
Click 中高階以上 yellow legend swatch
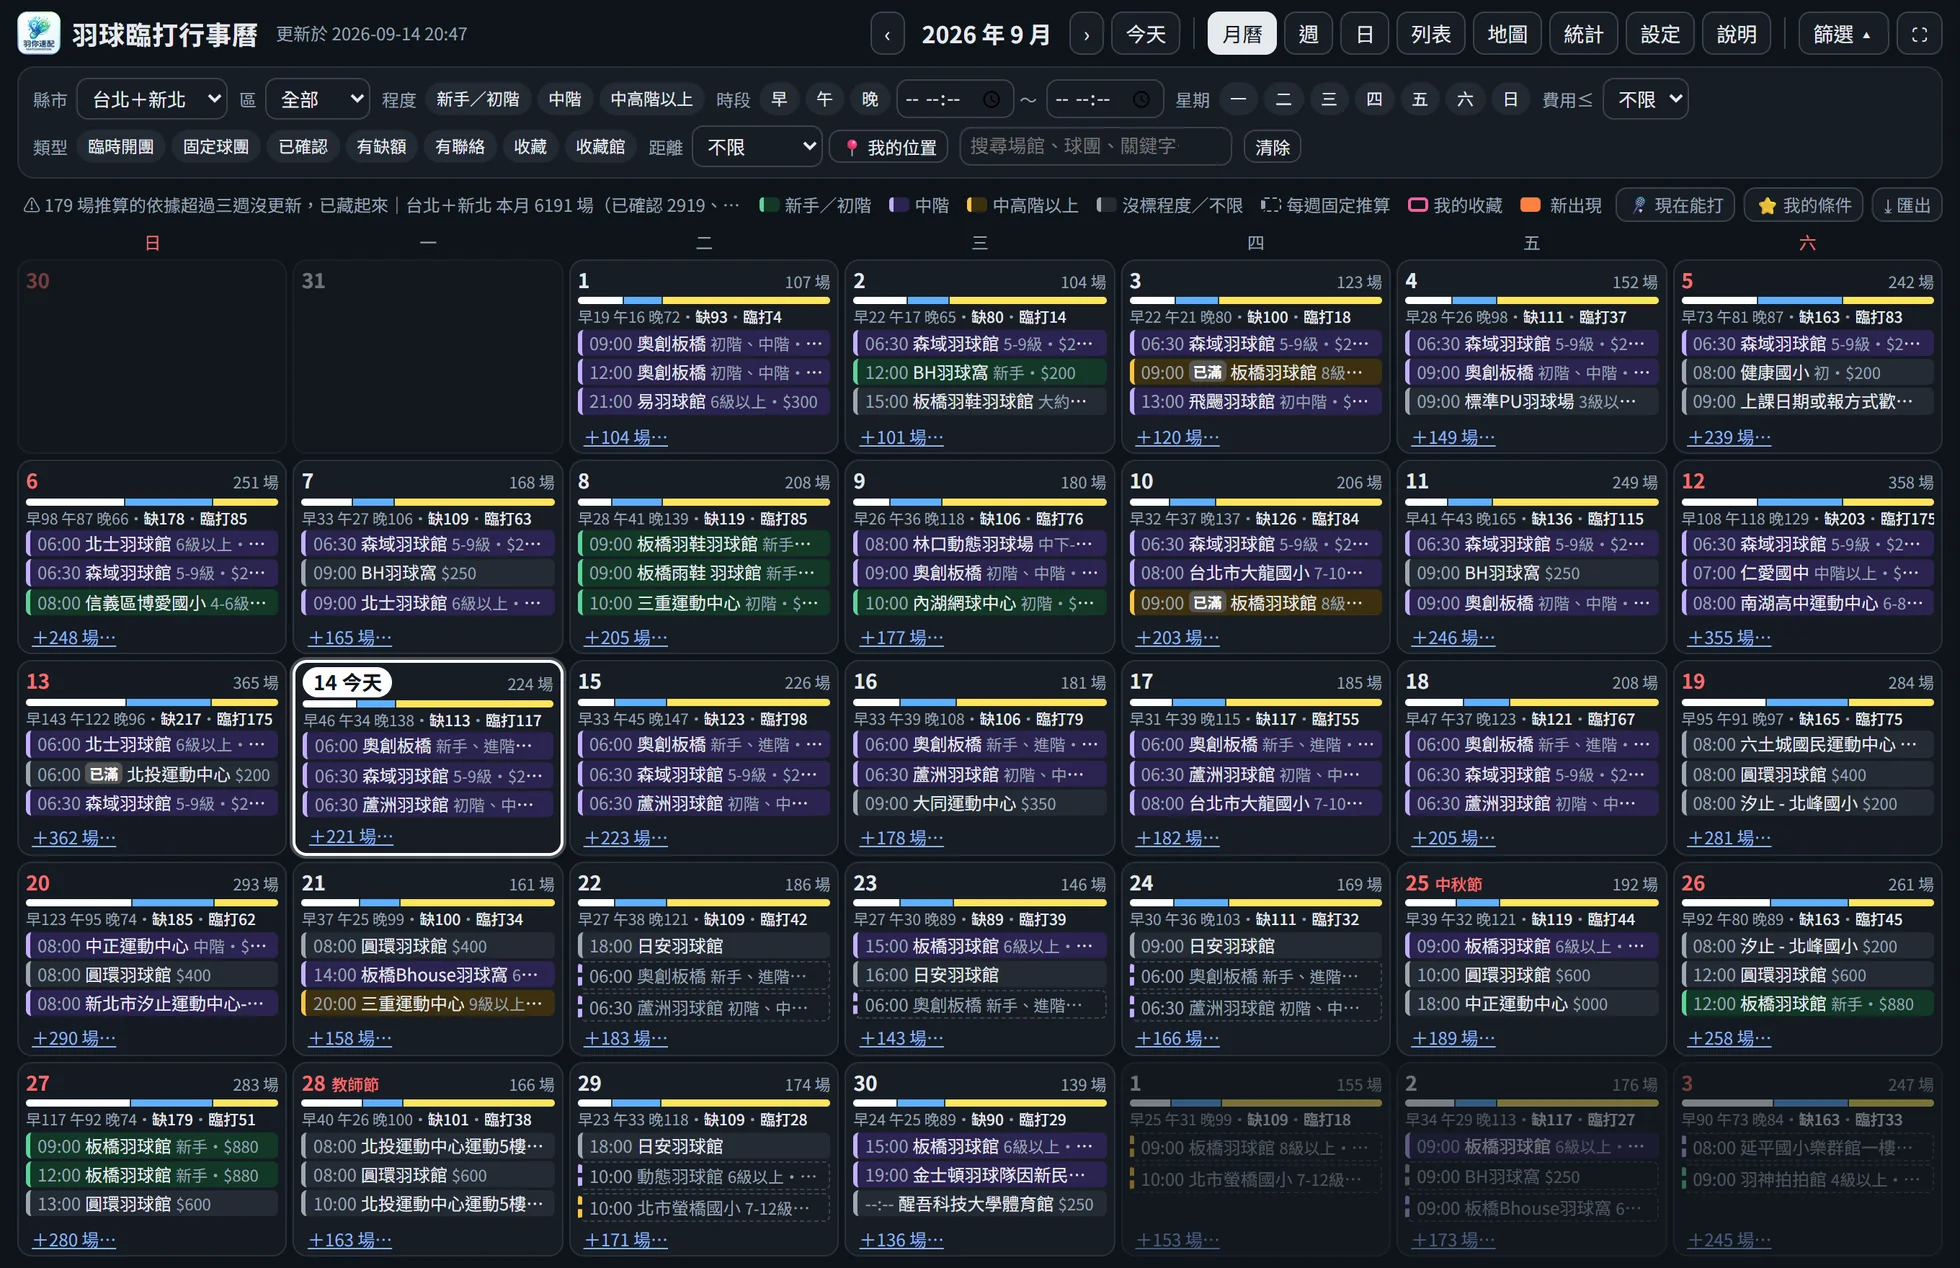click(976, 205)
